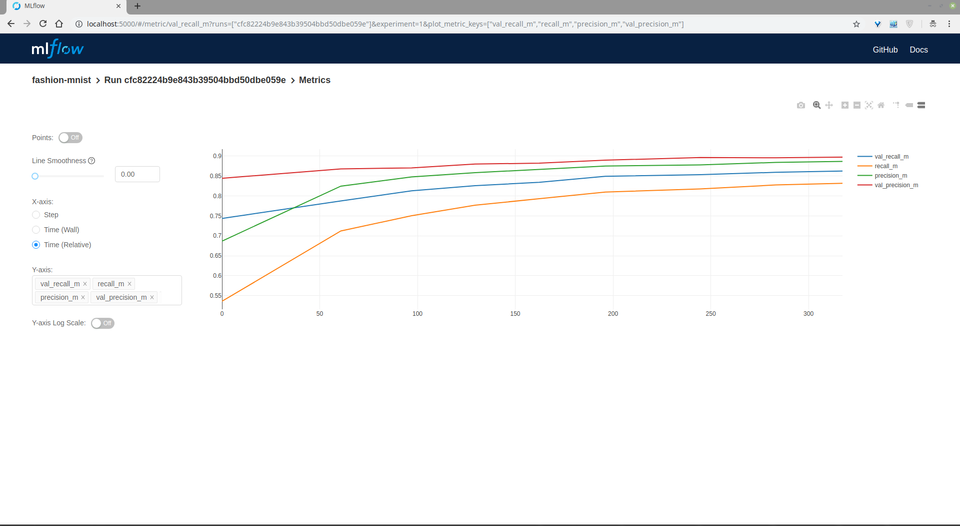The image size is (960, 526).
Task: Click the Line Smoothness value field
Action: pyautogui.click(x=137, y=174)
